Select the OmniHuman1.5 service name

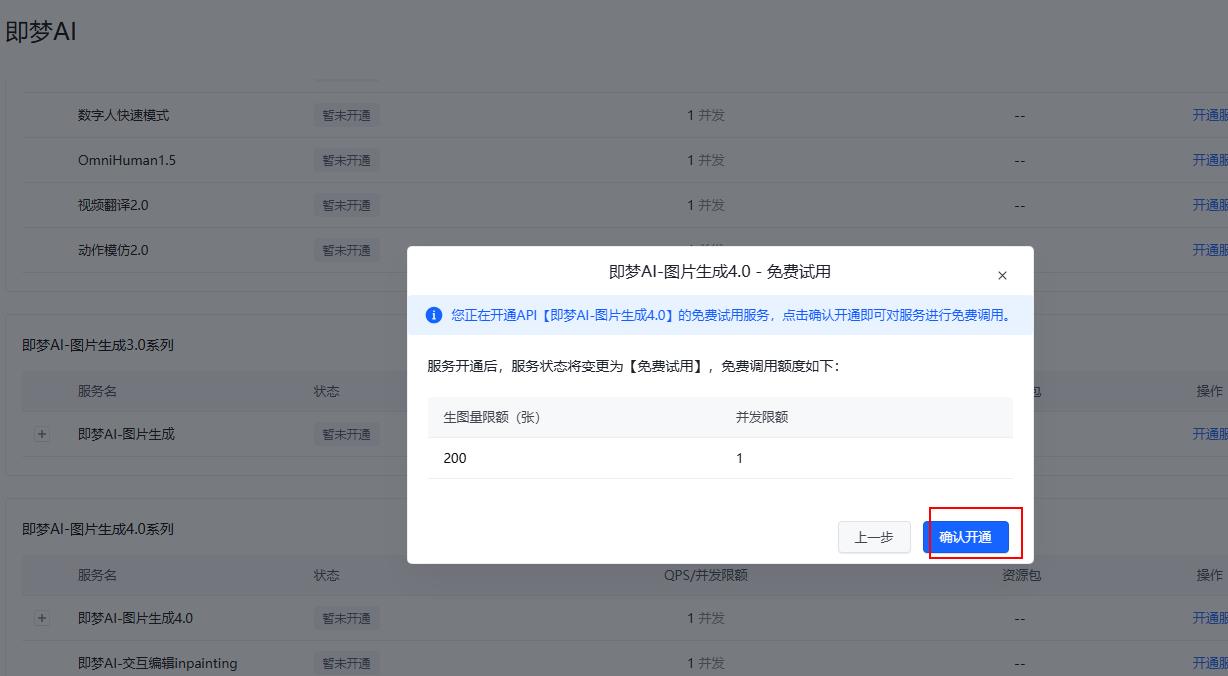click(127, 160)
